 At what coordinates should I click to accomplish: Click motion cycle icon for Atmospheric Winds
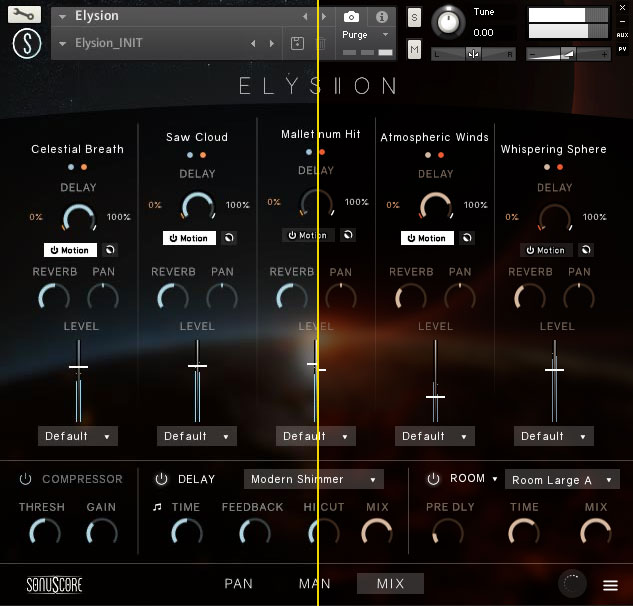(467, 238)
